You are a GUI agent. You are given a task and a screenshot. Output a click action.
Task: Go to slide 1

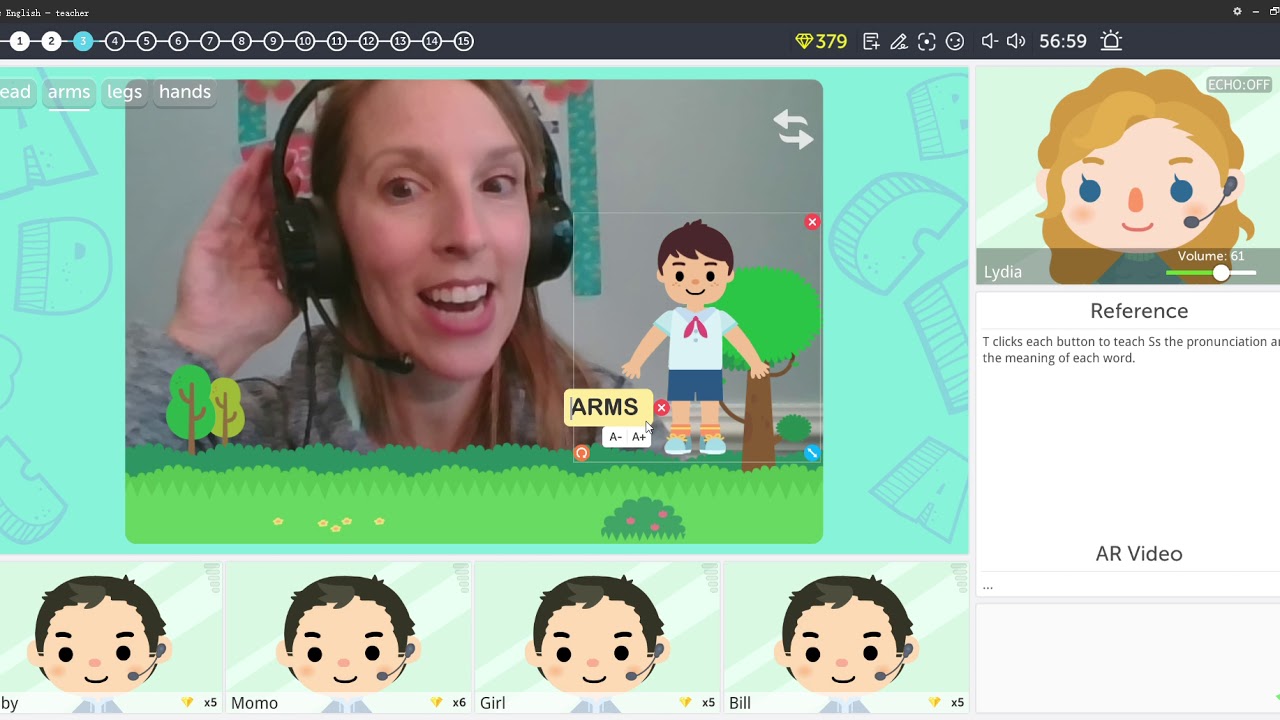(19, 41)
